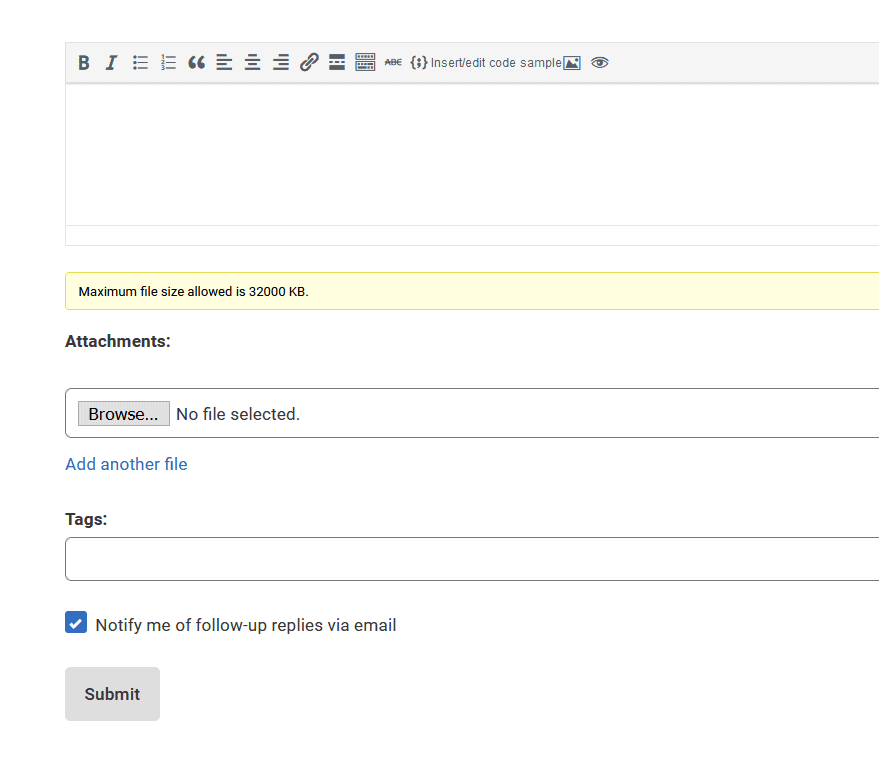This screenshot has width=879, height=781.
Task: Uncheck Notify me of follow-up replies
Action: tap(76, 623)
